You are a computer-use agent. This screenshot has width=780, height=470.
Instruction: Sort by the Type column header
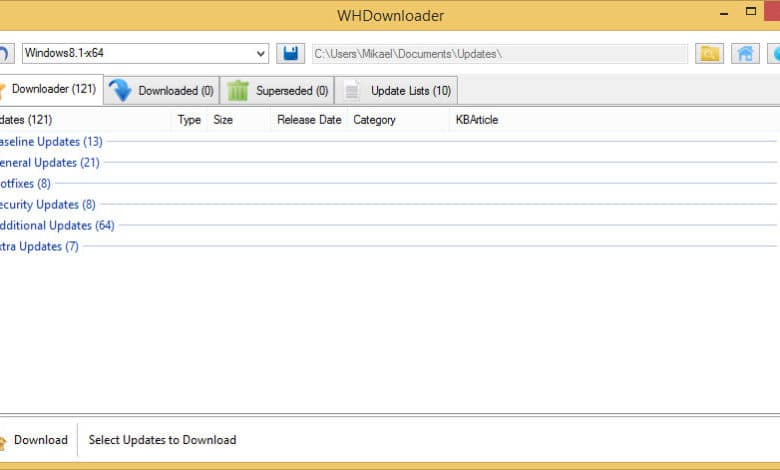point(189,120)
